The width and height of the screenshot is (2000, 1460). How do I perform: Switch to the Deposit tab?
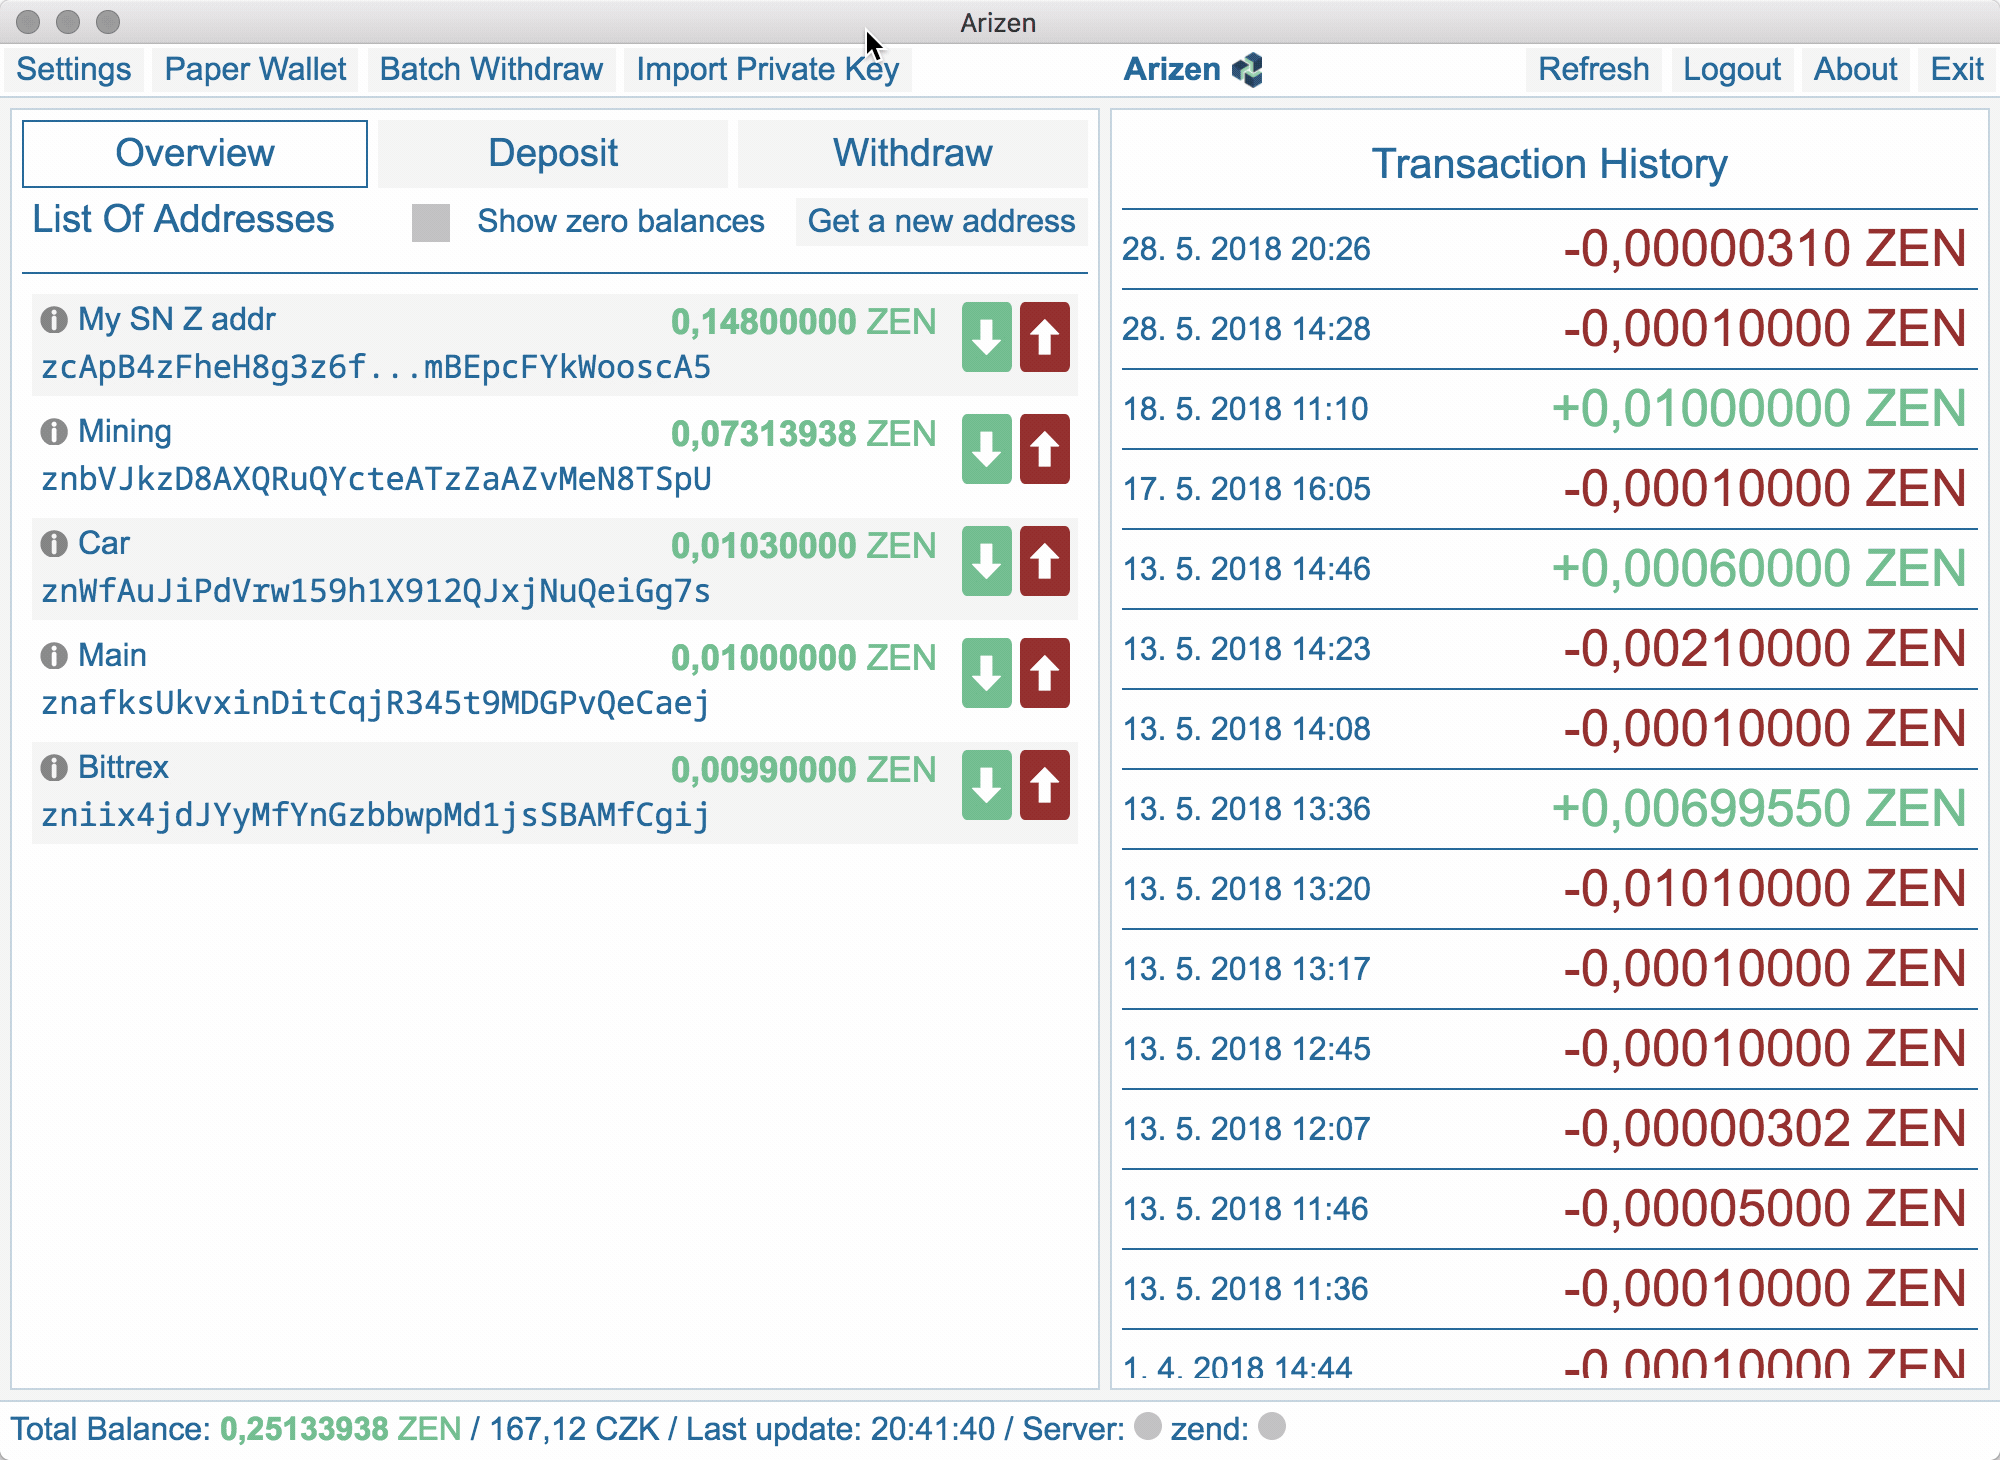pyautogui.click(x=553, y=153)
